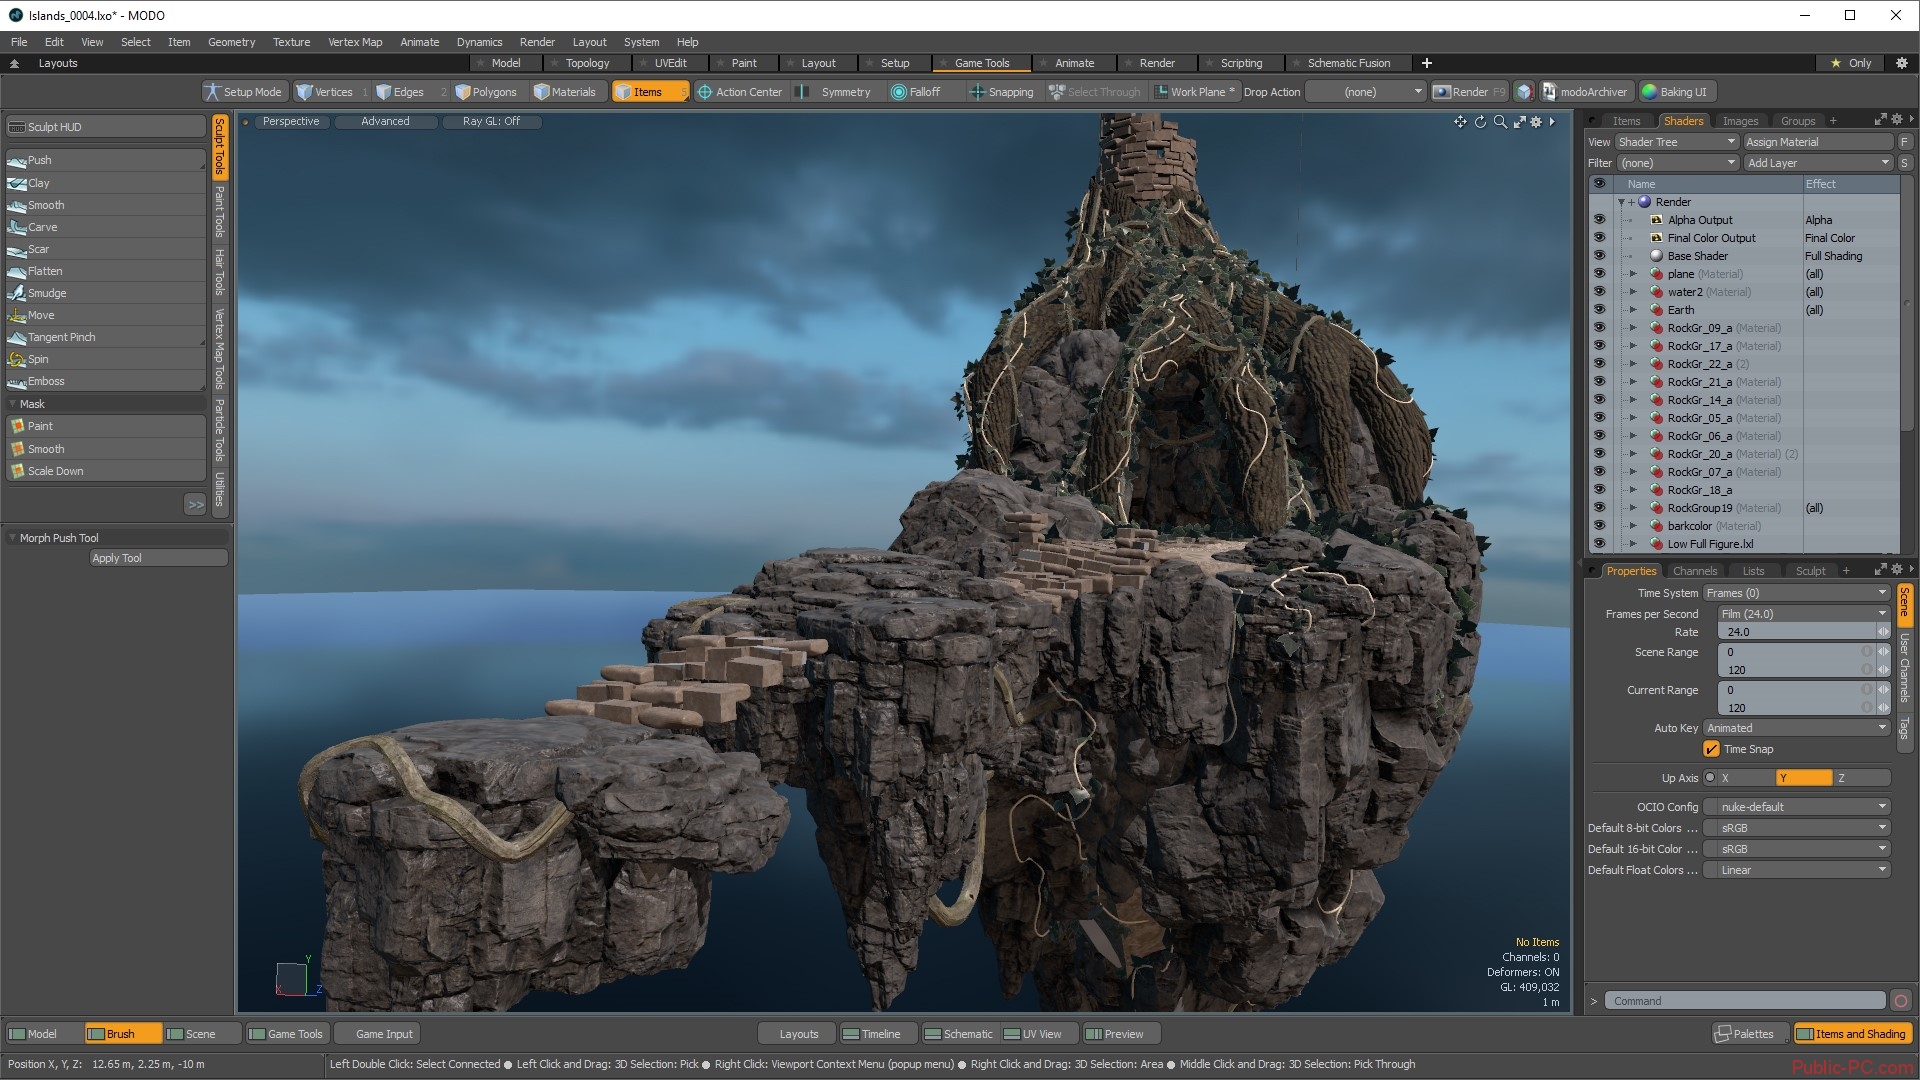
Task: Switch to the Channels tab
Action: [1695, 571]
